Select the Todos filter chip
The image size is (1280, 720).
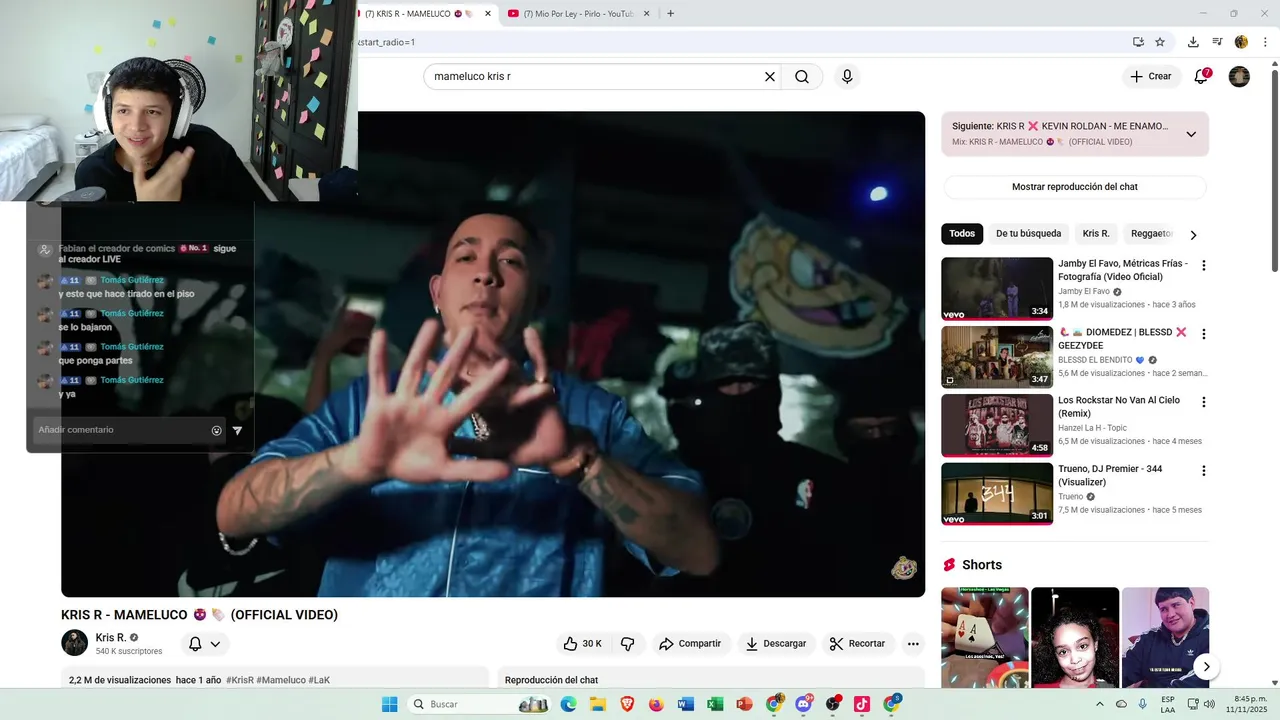point(962,234)
